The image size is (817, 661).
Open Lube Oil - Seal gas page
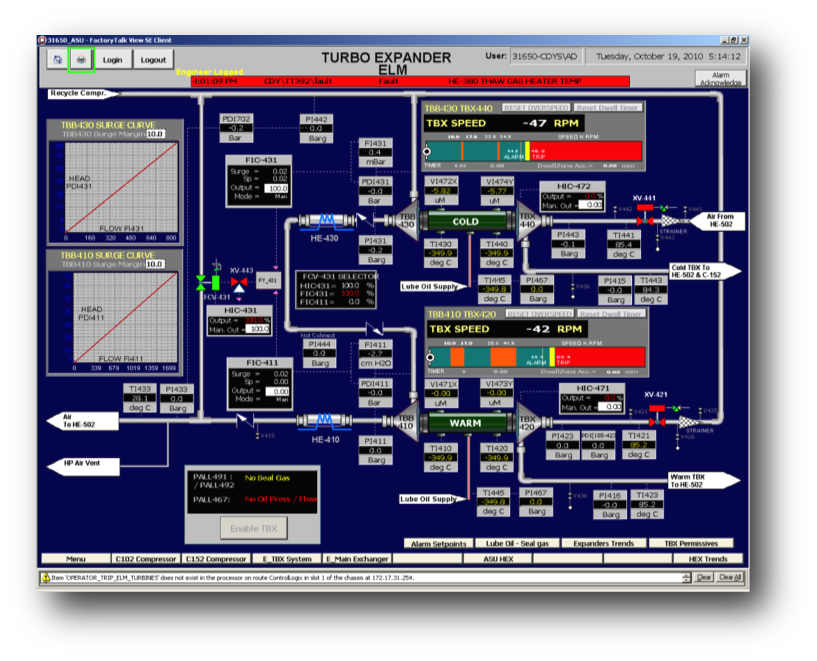[517, 543]
